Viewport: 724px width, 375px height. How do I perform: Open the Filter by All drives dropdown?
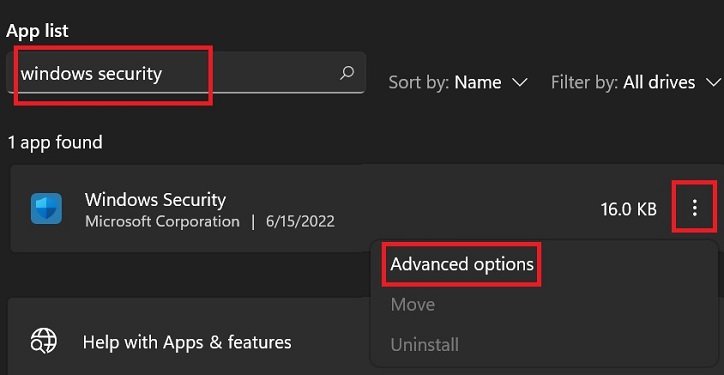click(x=635, y=83)
